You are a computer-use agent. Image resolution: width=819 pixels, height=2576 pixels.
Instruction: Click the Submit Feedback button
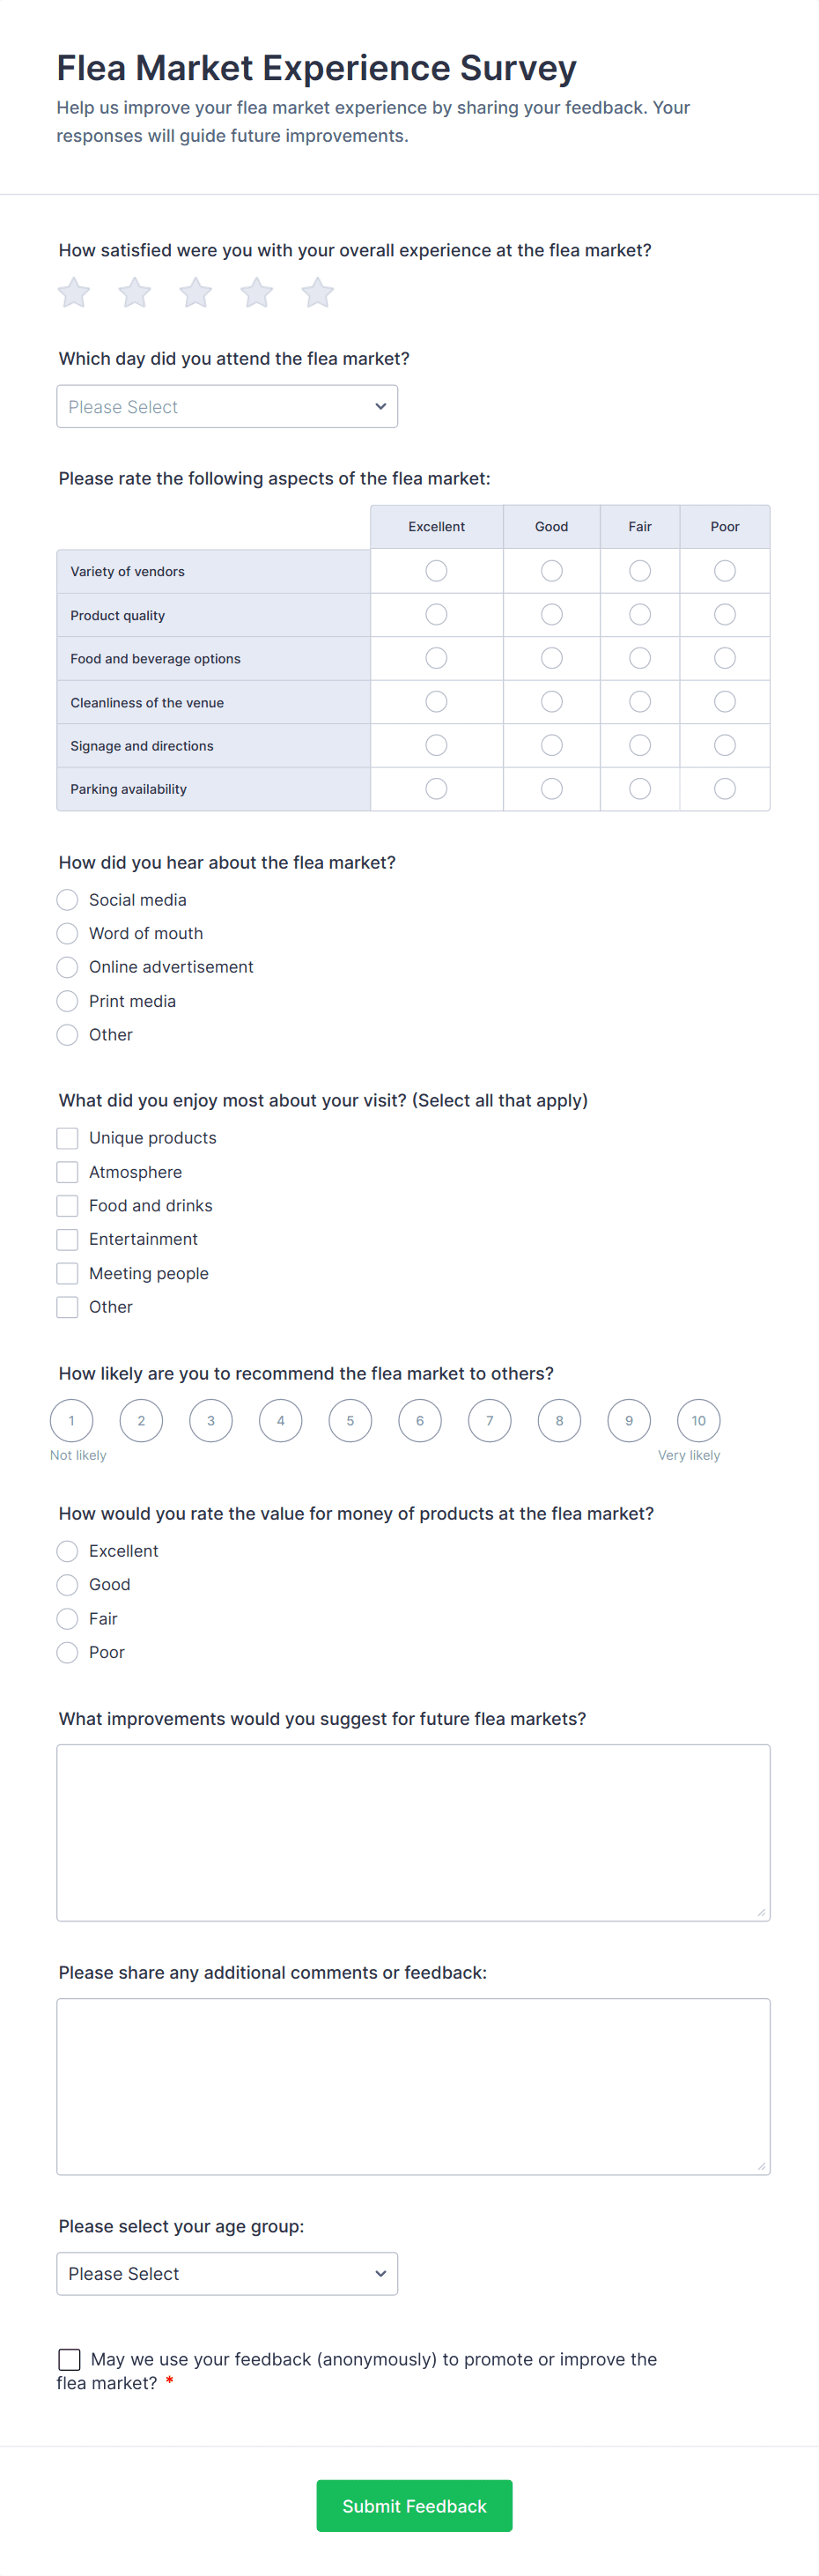pos(414,2505)
